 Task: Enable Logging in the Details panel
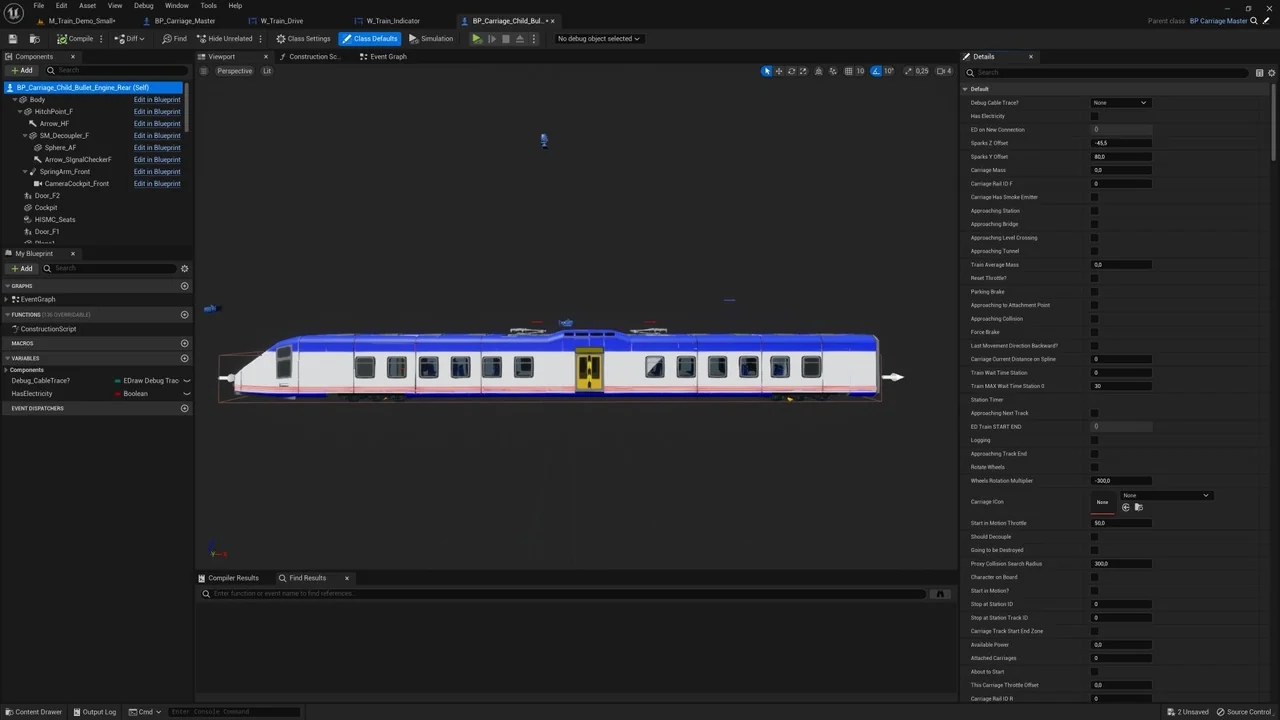point(1095,440)
